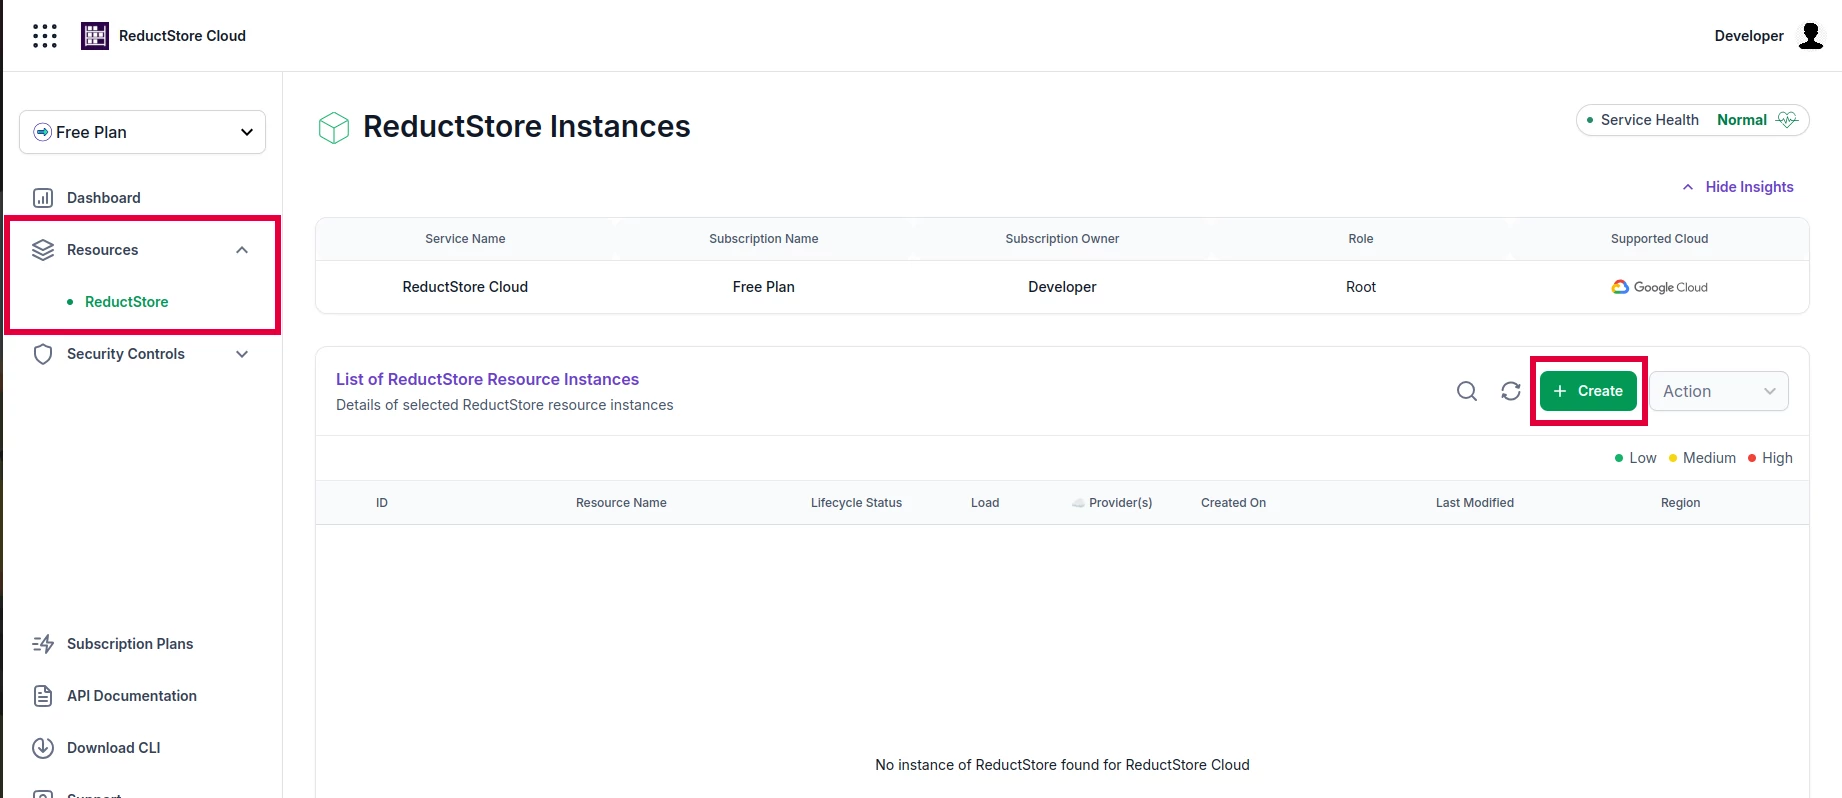Click the Service Health heartbeat icon
Image resolution: width=1842 pixels, height=798 pixels.
[x=1787, y=120]
